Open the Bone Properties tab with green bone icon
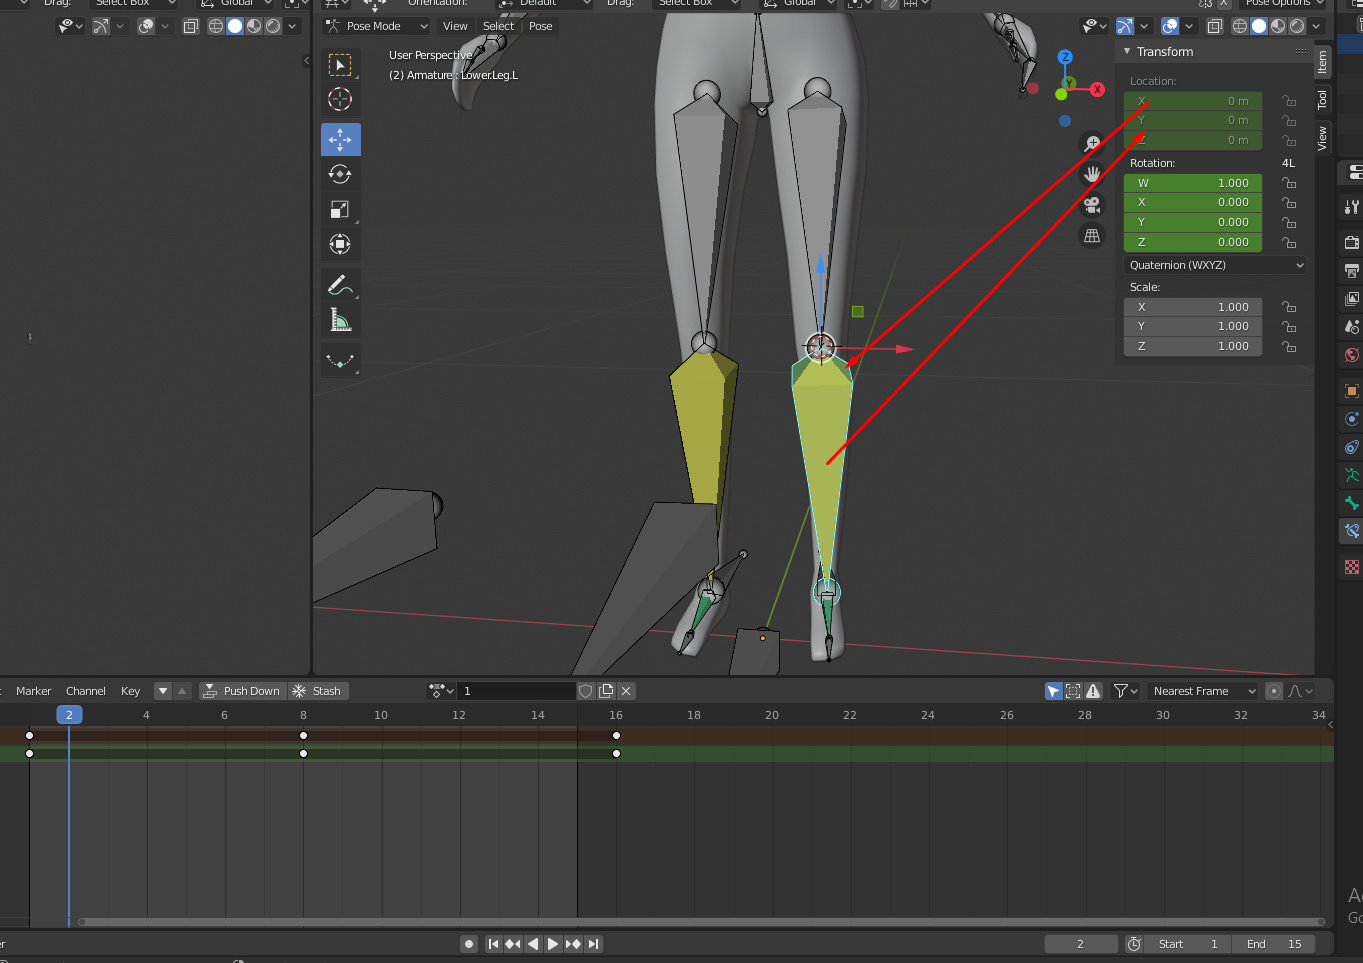The height and width of the screenshot is (963, 1363). (x=1352, y=503)
